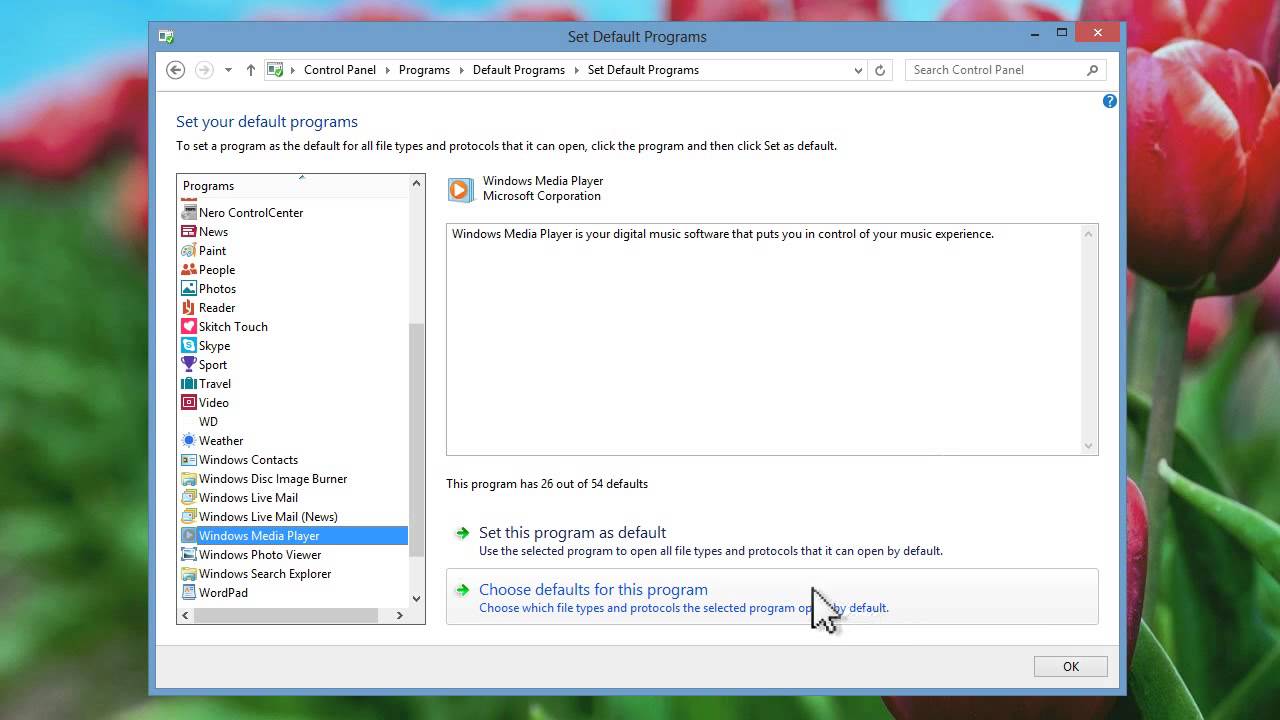Select Windows Photo Viewer program name
This screenshot has height=720, width=1280.
(x=260, y=555)
